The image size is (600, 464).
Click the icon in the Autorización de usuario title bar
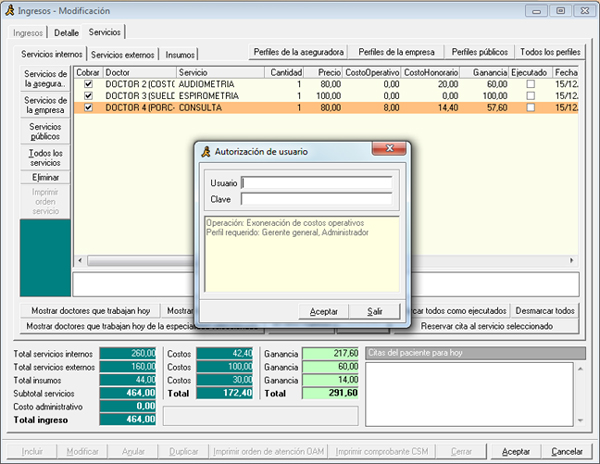pos(204,151)
